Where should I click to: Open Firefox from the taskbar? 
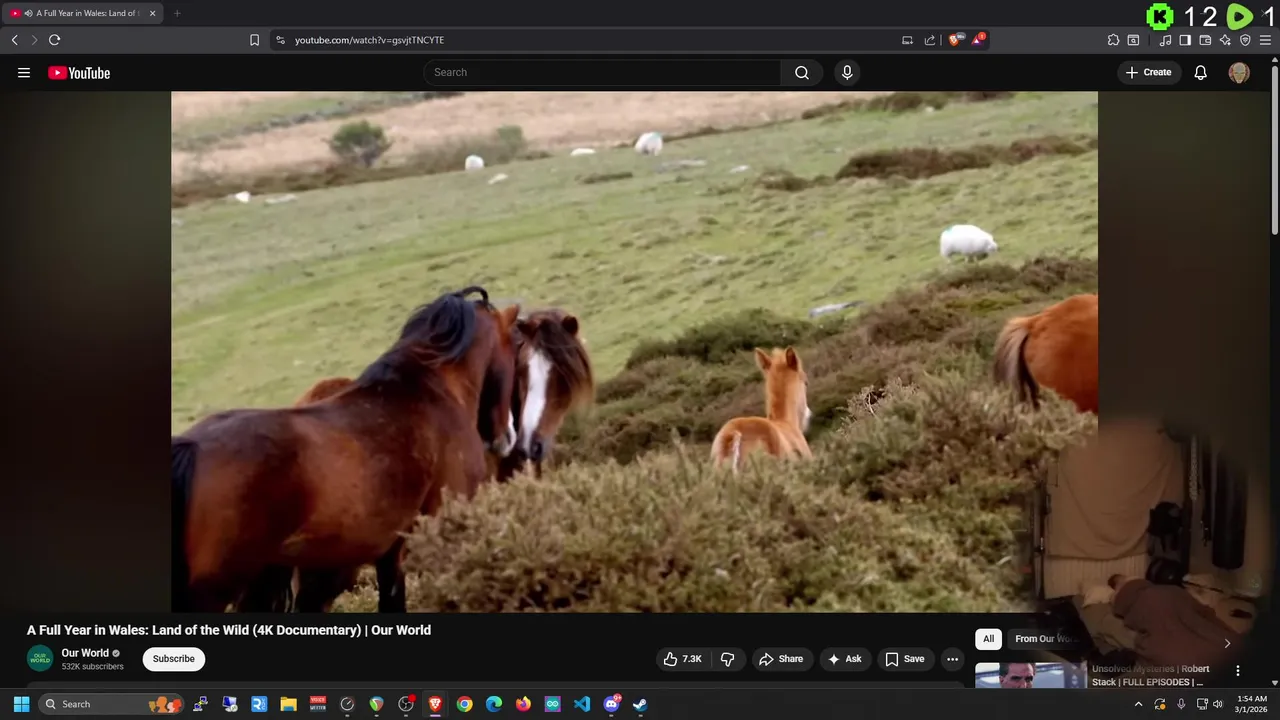click(523, 704)
